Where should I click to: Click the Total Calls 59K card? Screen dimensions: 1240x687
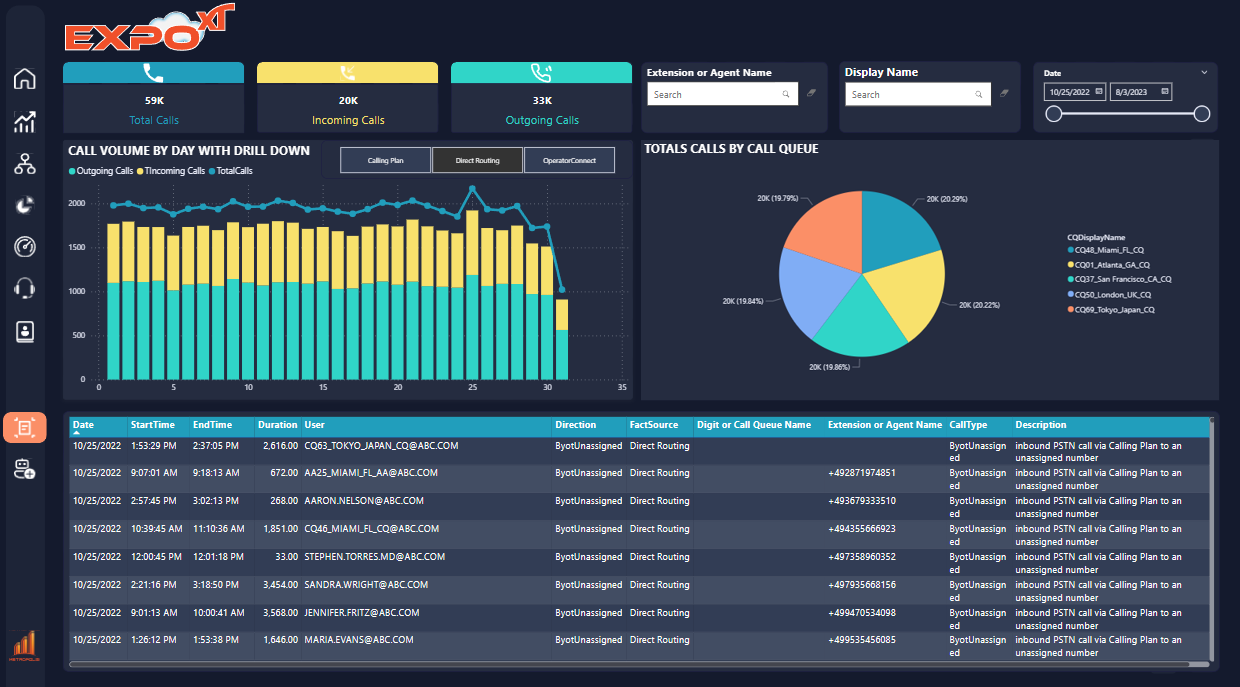click(153, 97)
